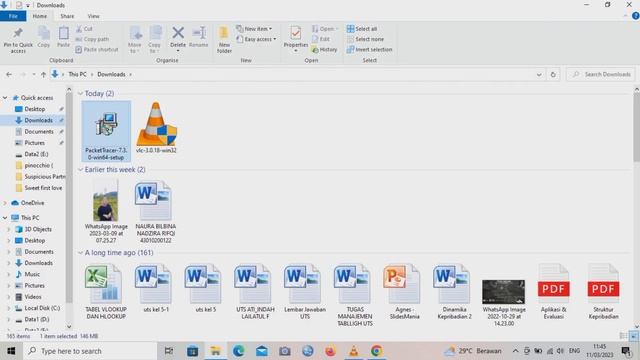Open Music under This PC
The image size is (640, 360).
click(x=32, y=274)
